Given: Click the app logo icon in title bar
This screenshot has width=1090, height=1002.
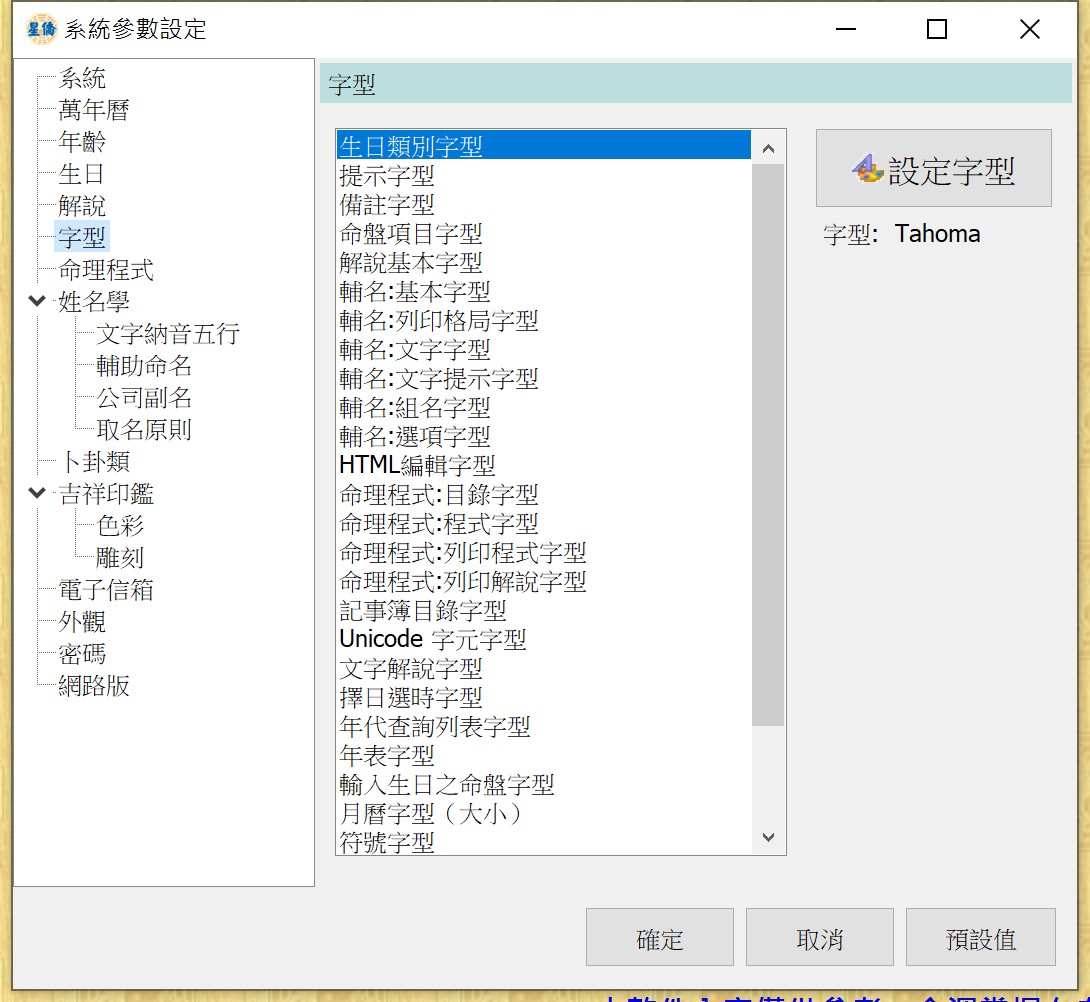Looking at the screenshot, I should point(42,29).
